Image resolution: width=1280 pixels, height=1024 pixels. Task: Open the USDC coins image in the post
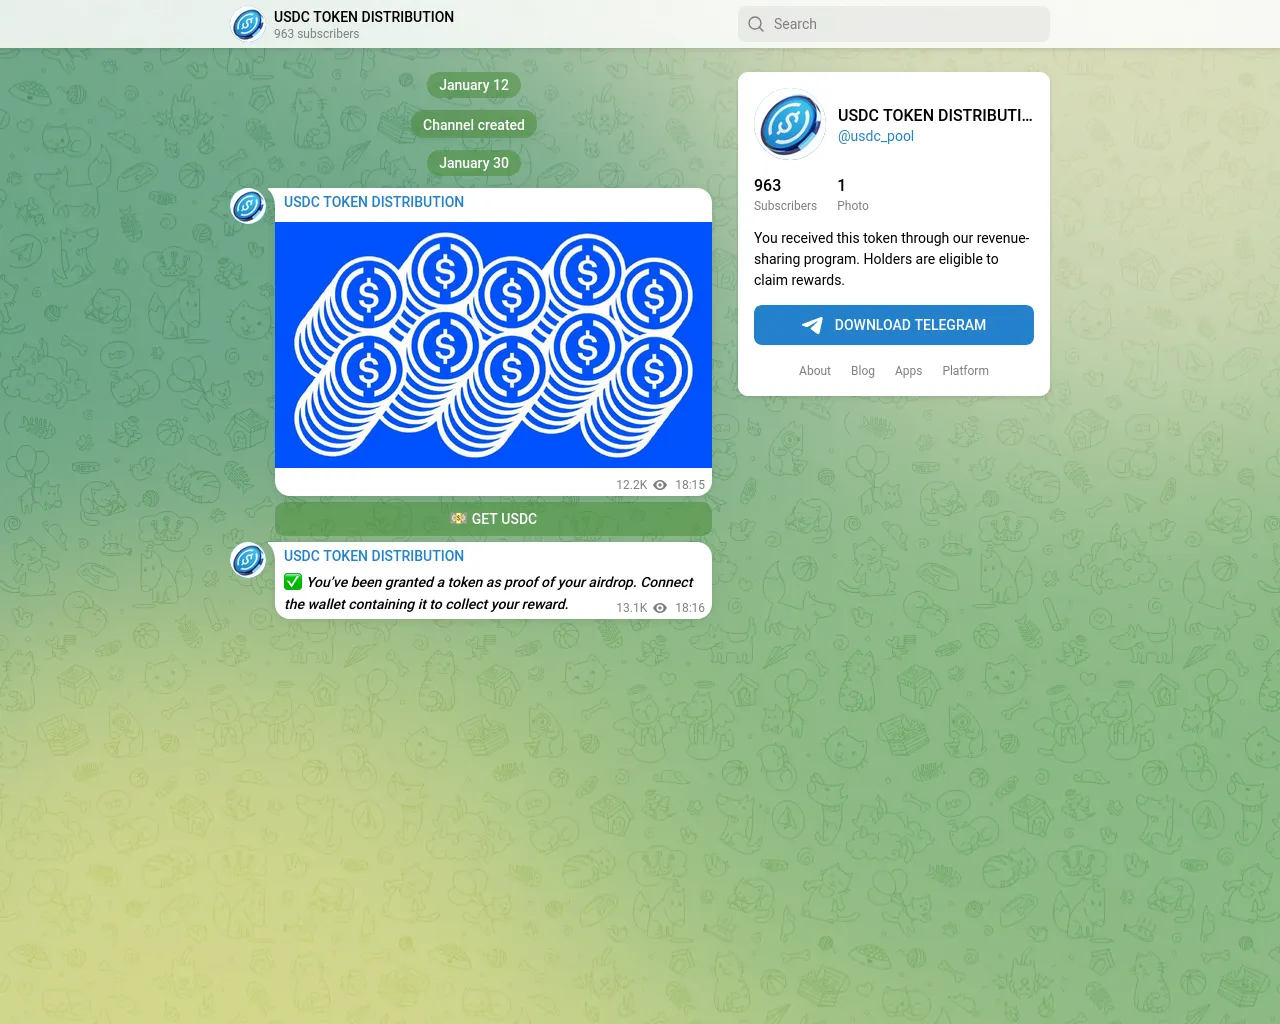point(493,345)
